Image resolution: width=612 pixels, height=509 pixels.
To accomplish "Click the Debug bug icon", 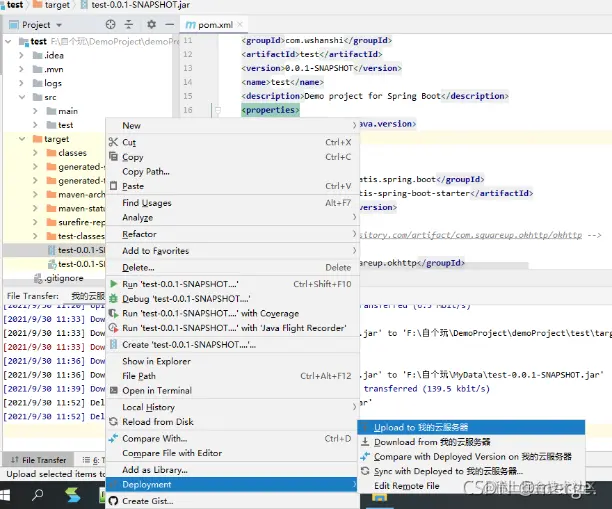I will coord(113,299).
